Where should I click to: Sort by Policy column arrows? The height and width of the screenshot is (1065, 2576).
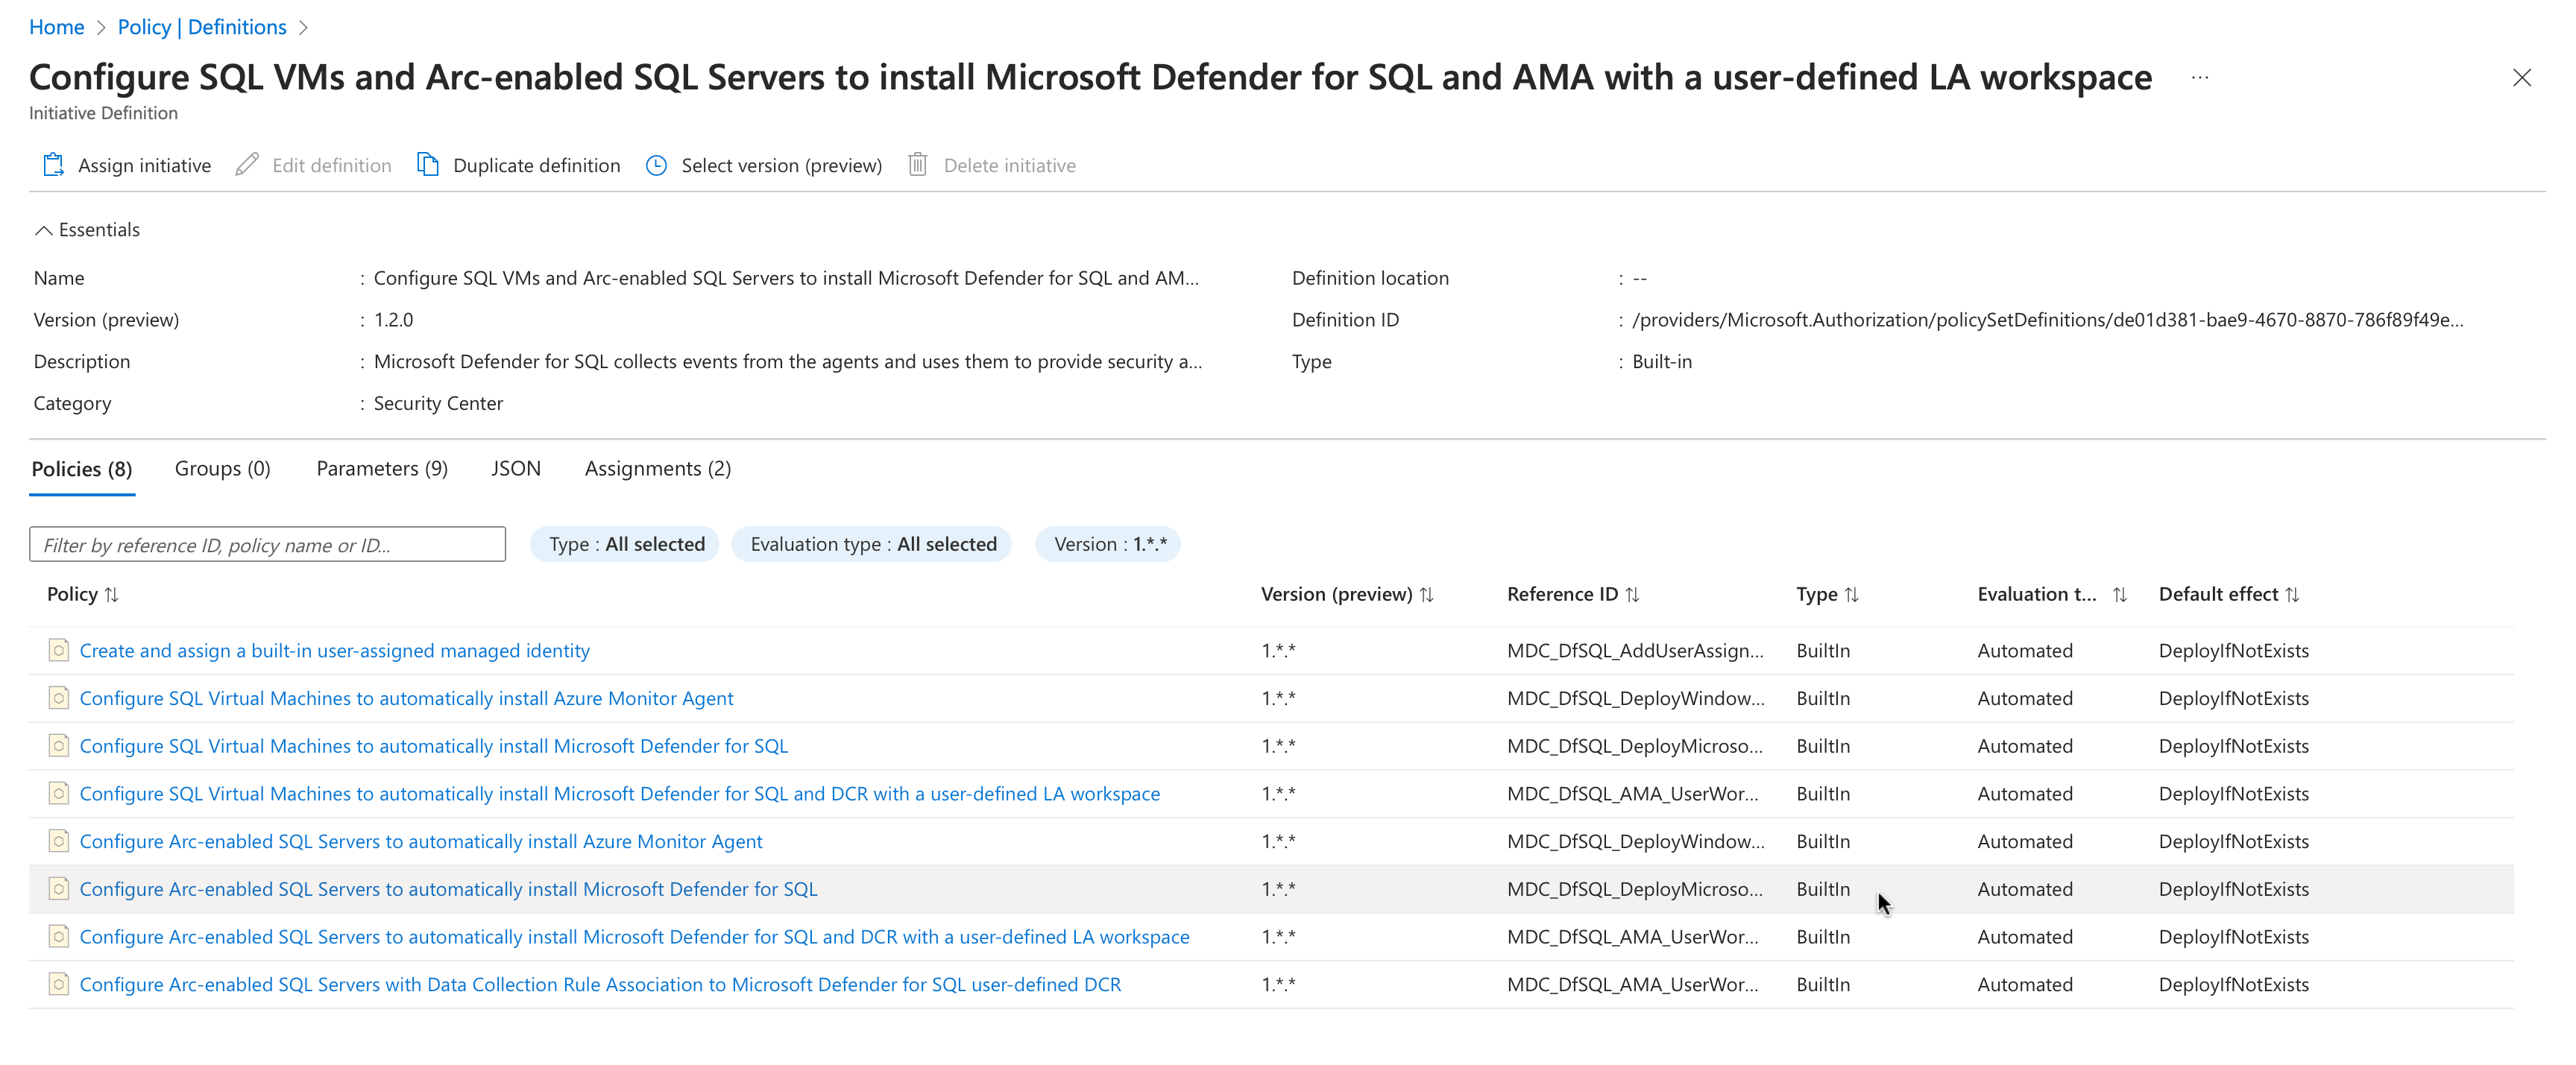pyautogui.click(x=111, y=594)
